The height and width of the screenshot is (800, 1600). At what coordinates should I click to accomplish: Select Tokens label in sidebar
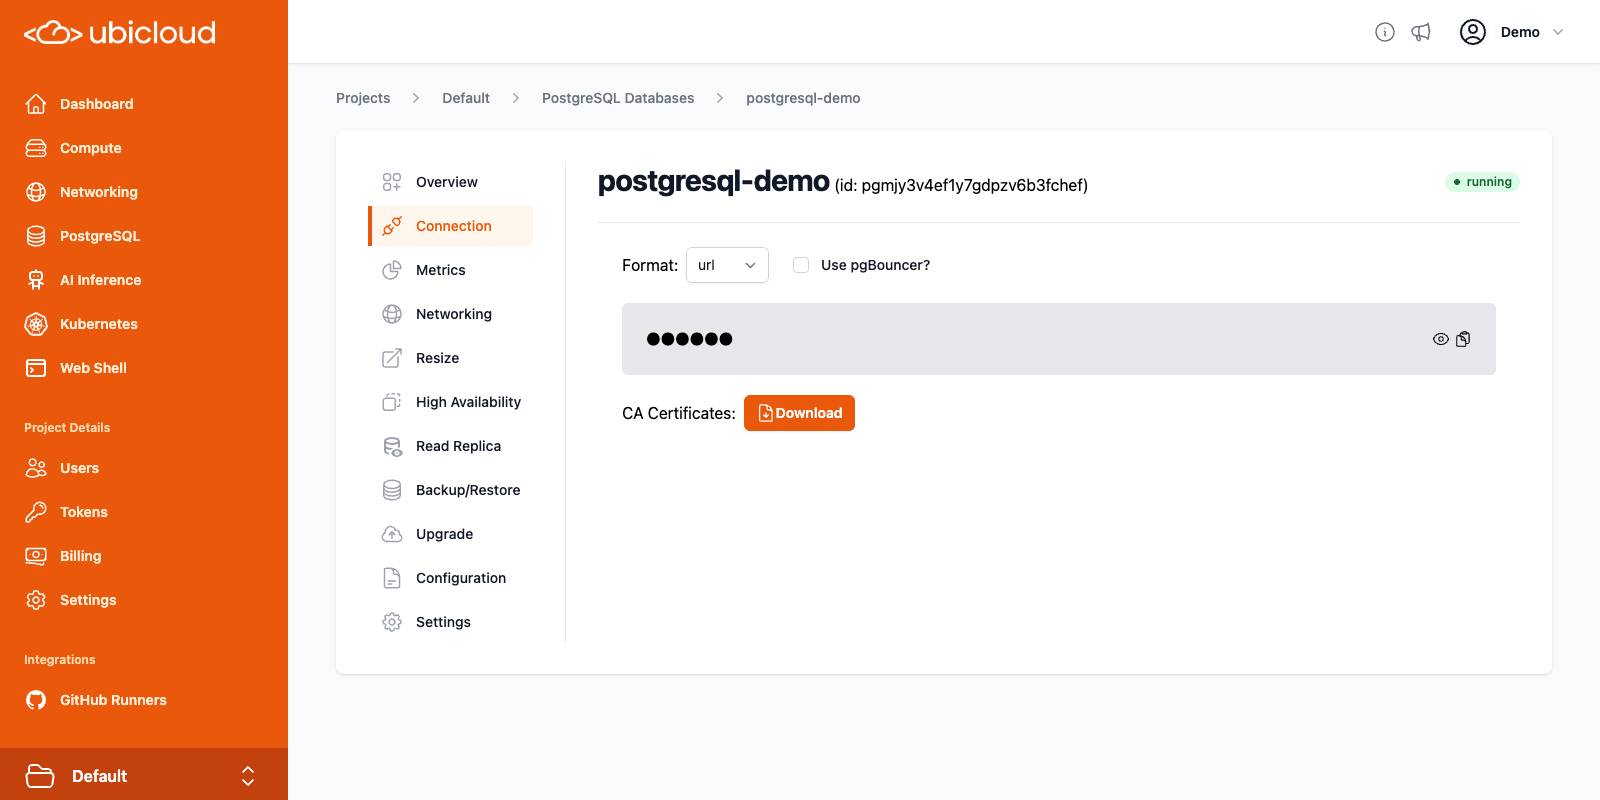coord(84,512)
